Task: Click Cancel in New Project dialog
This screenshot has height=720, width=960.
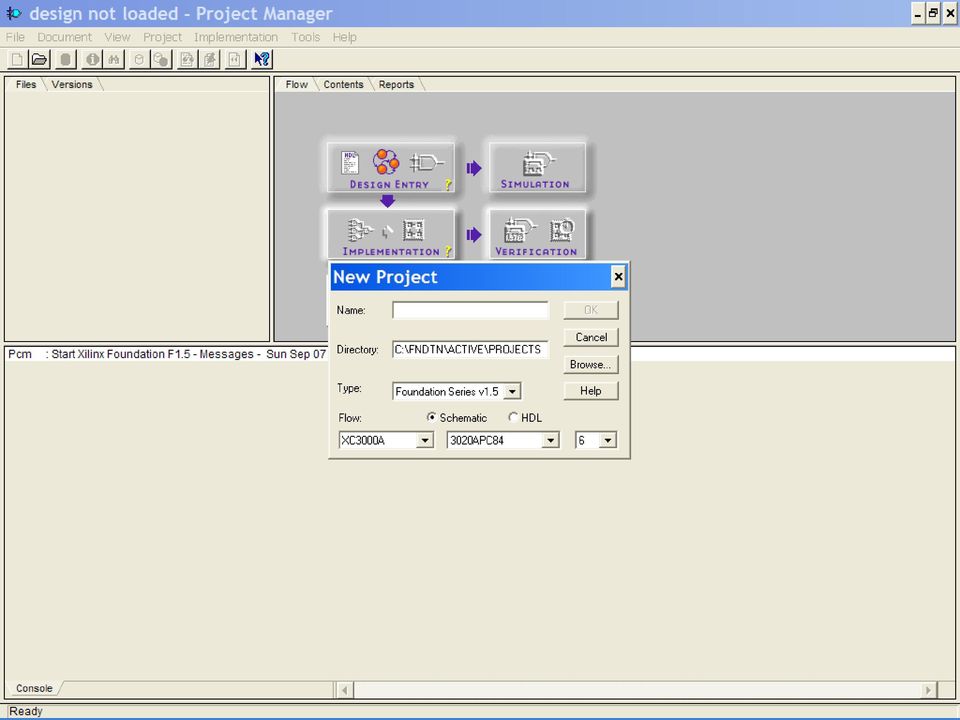Action: coord(591,337)
